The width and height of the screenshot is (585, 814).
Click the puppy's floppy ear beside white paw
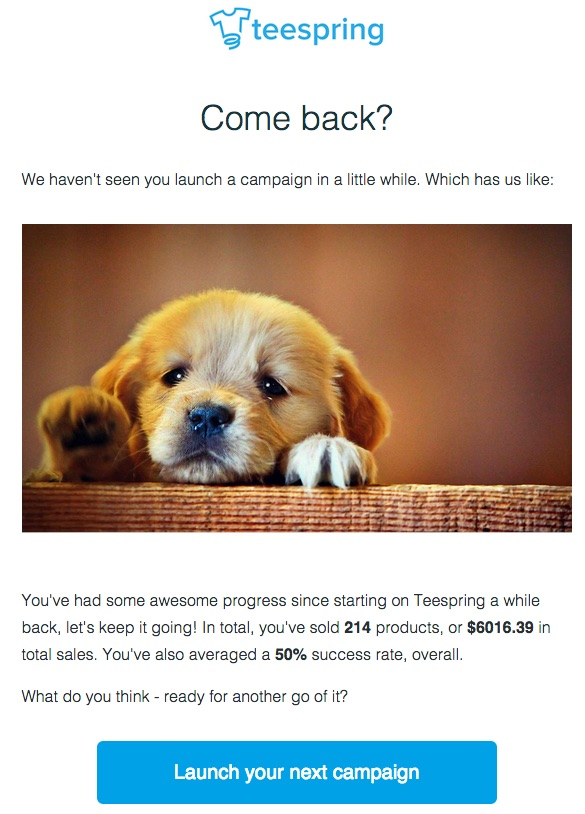(362, 400)
